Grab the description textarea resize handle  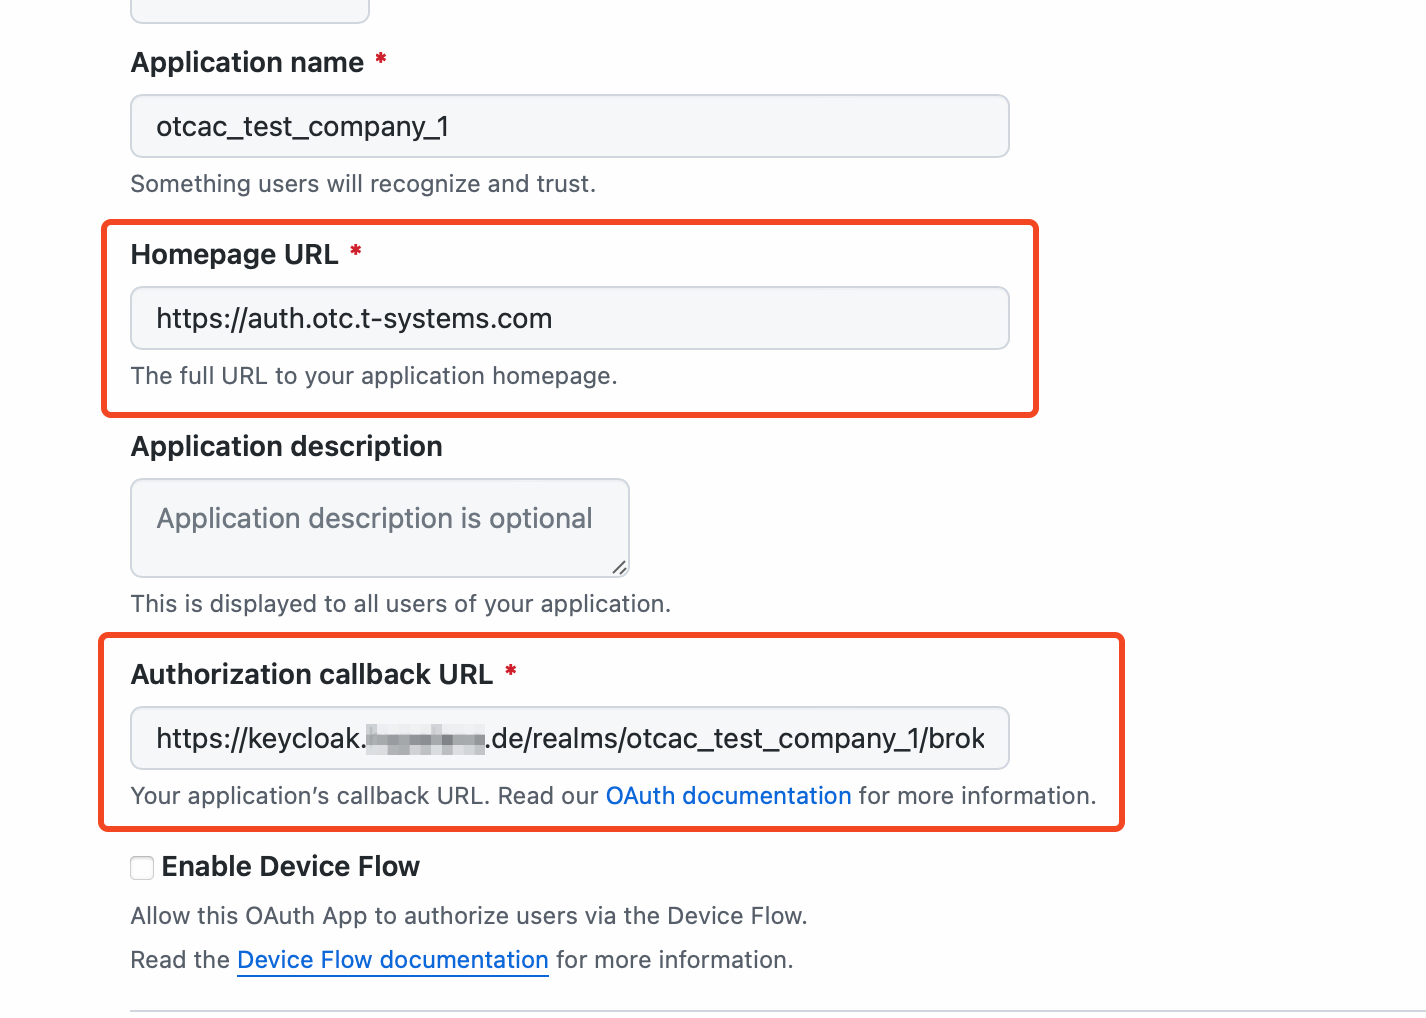point(619,567)
